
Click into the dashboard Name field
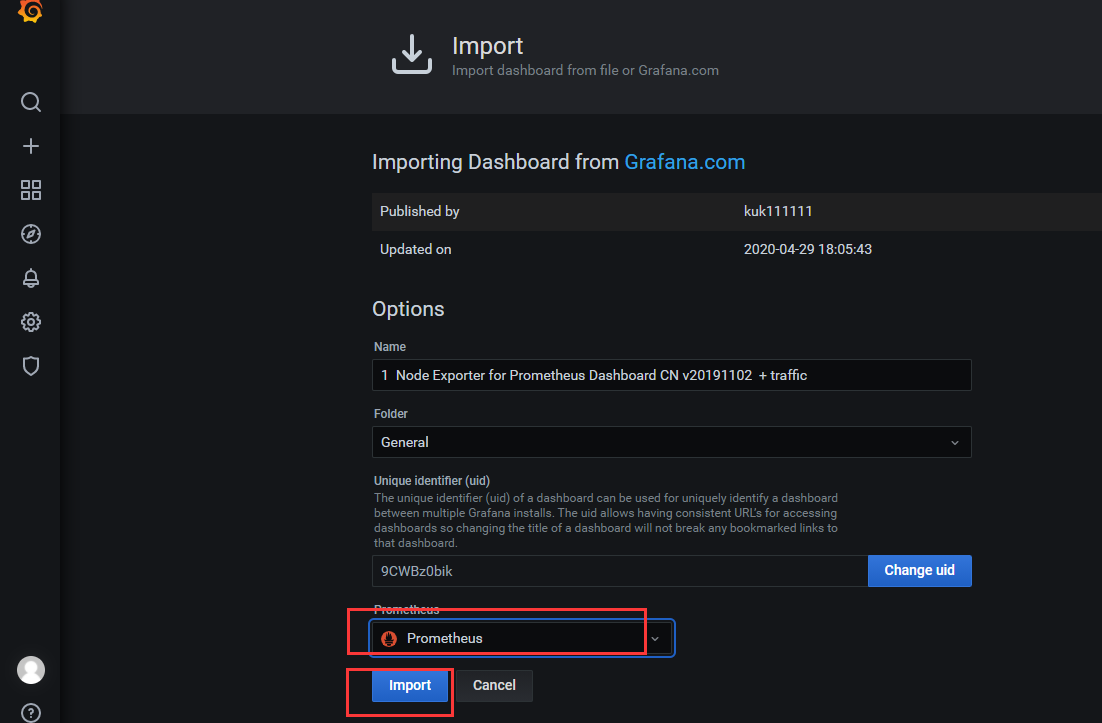click(x=671, y=375)
